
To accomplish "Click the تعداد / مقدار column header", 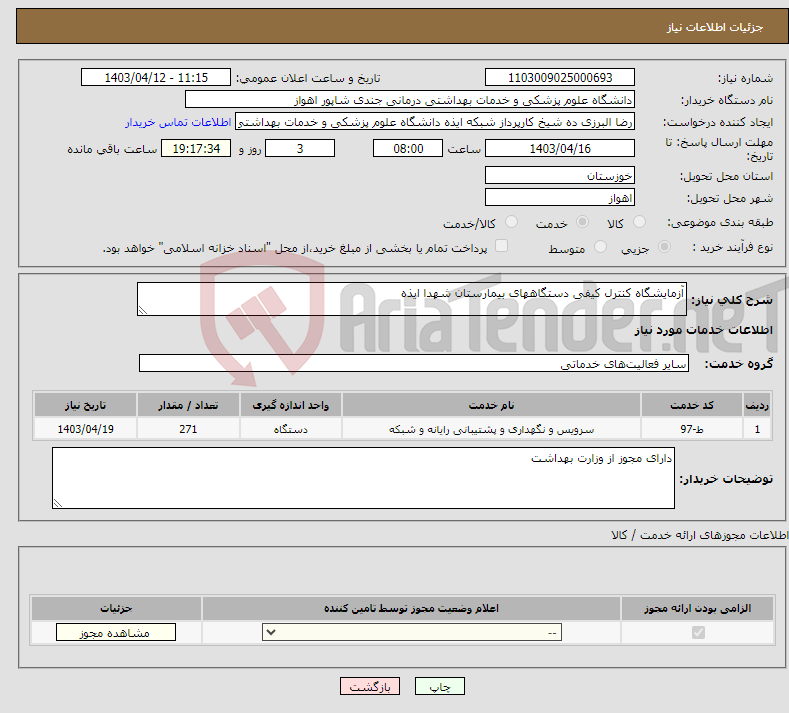I will click(x=188, y=405).
